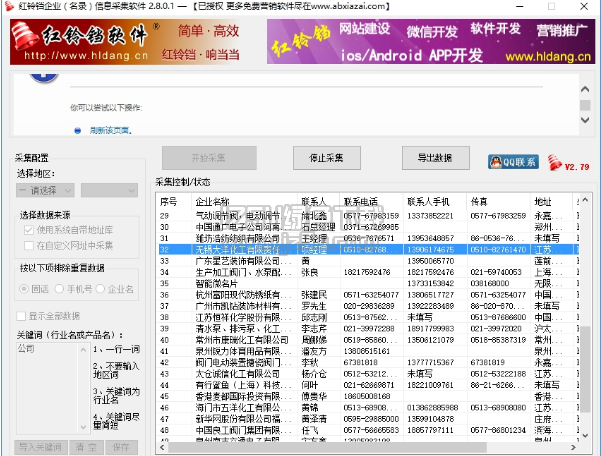Open the 刷新该页面 link
The height and width of the screenshot is (456, 601).
pos(111,131)
